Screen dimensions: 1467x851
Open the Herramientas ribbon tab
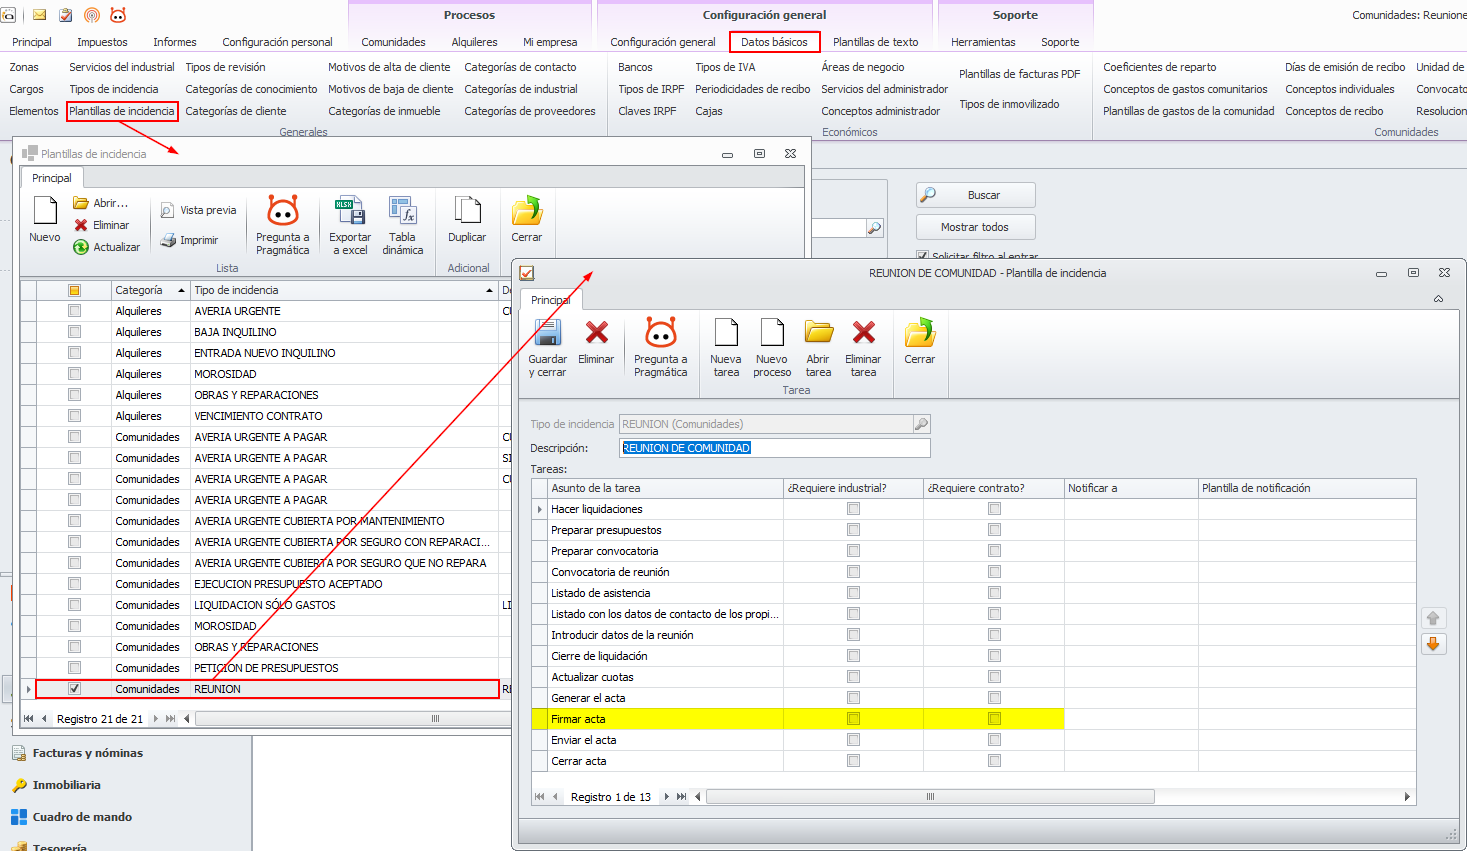click(x=983, y=42)
